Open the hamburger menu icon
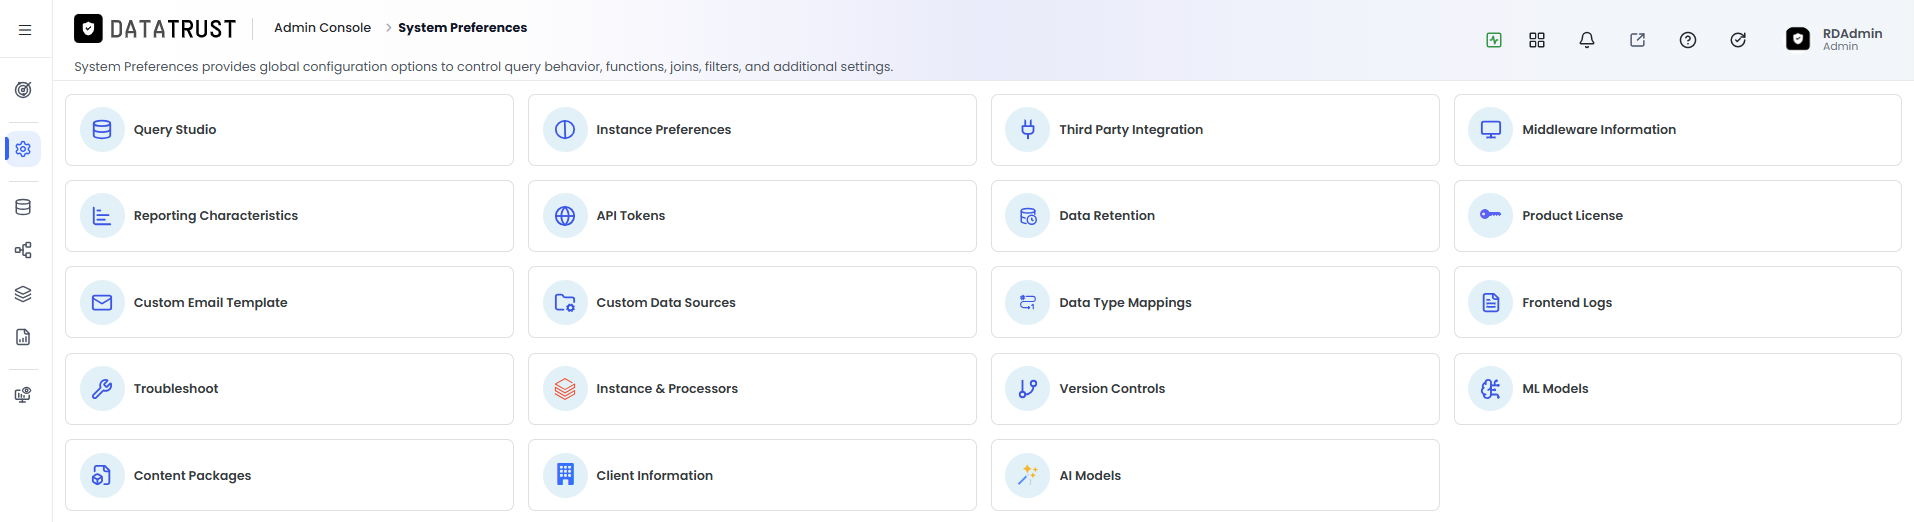1914x522 pixels. point(25,30)
